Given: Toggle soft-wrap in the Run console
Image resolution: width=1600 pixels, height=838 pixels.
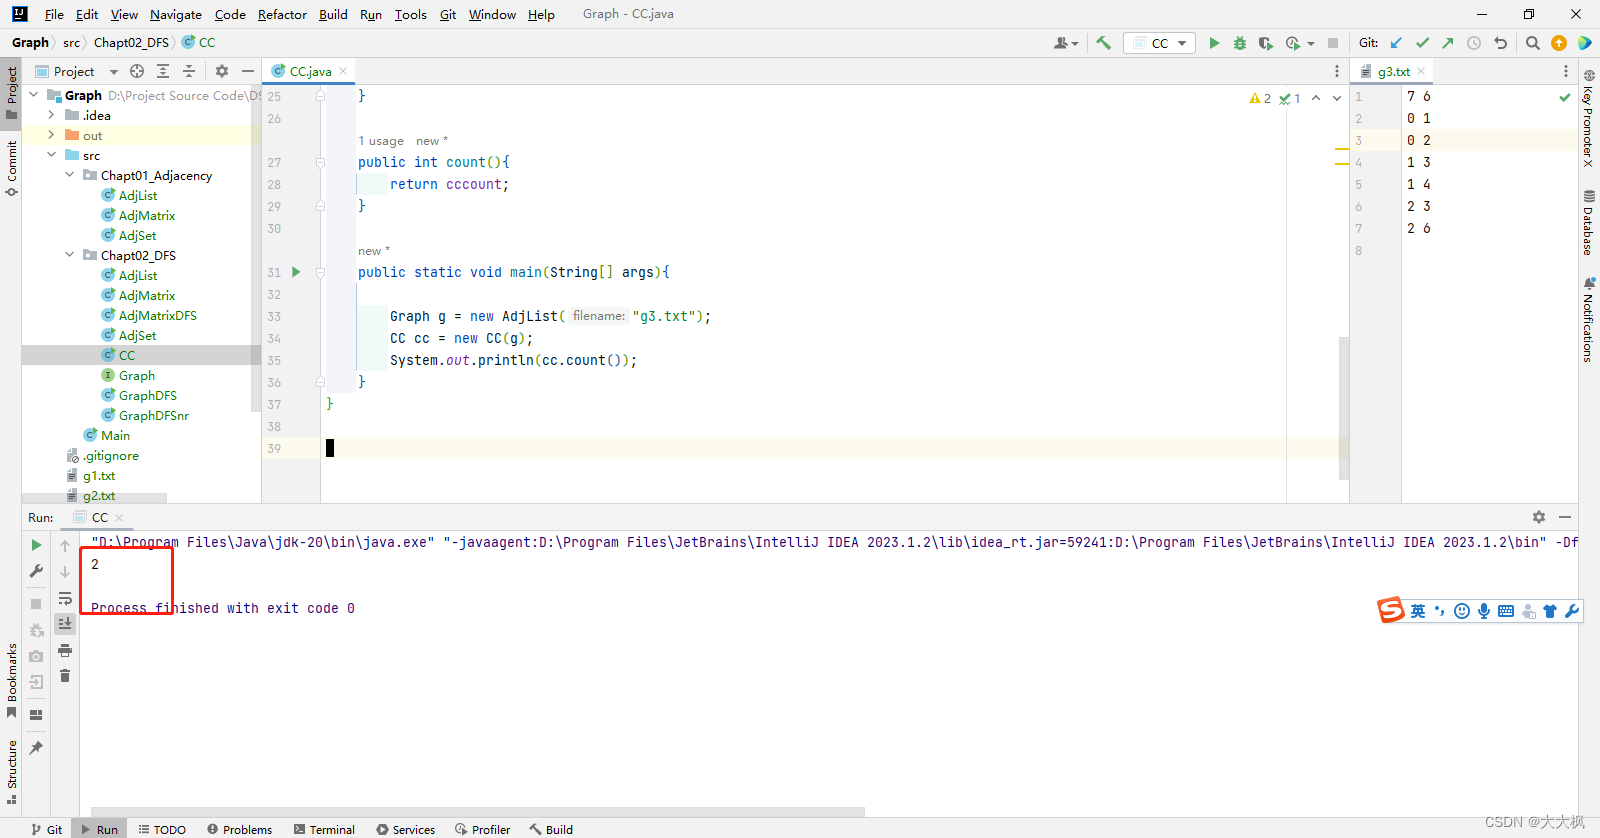Looking at the screenshot, I should [x=65, y=598].
